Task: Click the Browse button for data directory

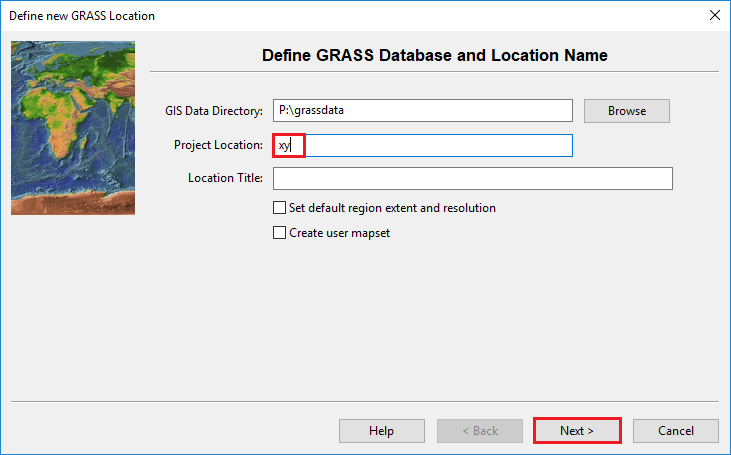Action: point(626,111)
